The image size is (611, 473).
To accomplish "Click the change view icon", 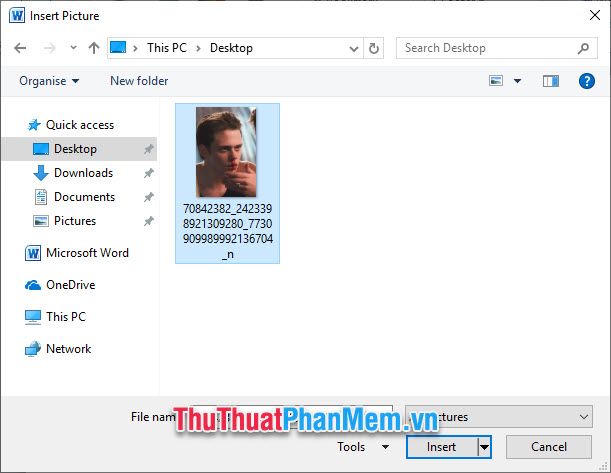I will tap(497, 81).
